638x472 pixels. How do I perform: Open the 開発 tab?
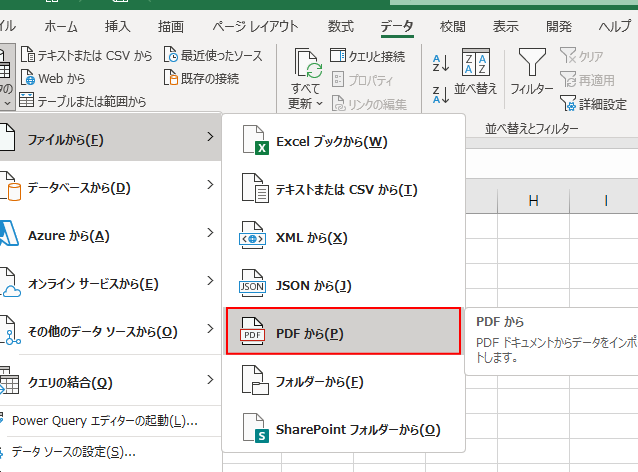point(559,26)
